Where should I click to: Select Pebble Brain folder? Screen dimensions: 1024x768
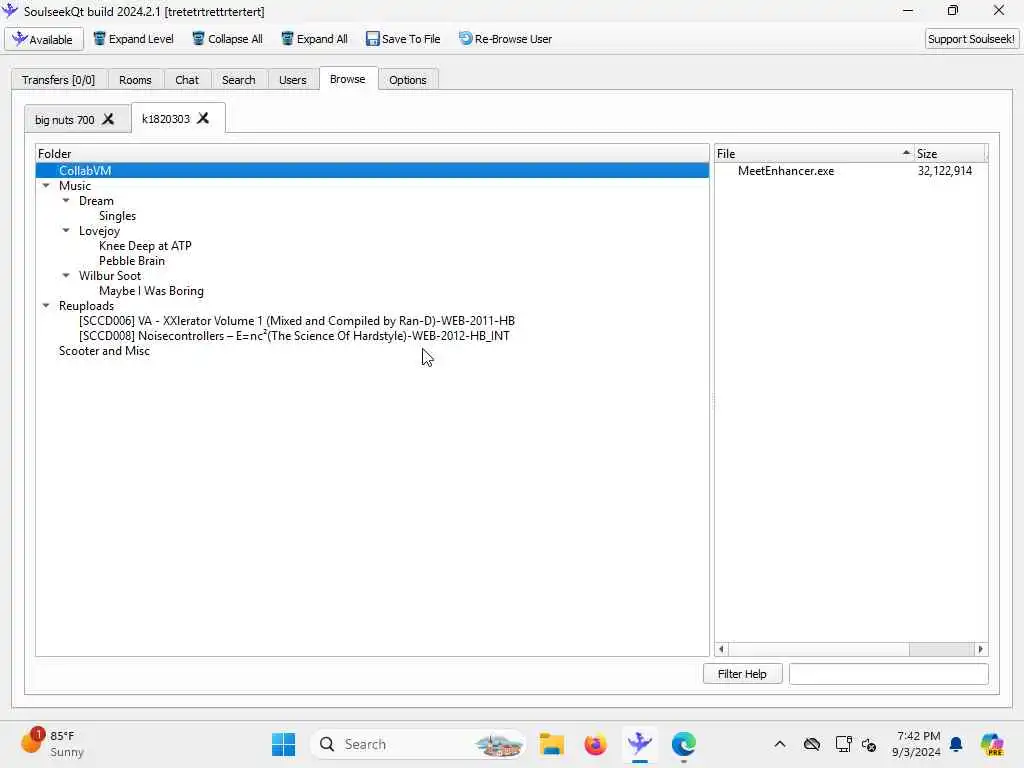[132, 261]
